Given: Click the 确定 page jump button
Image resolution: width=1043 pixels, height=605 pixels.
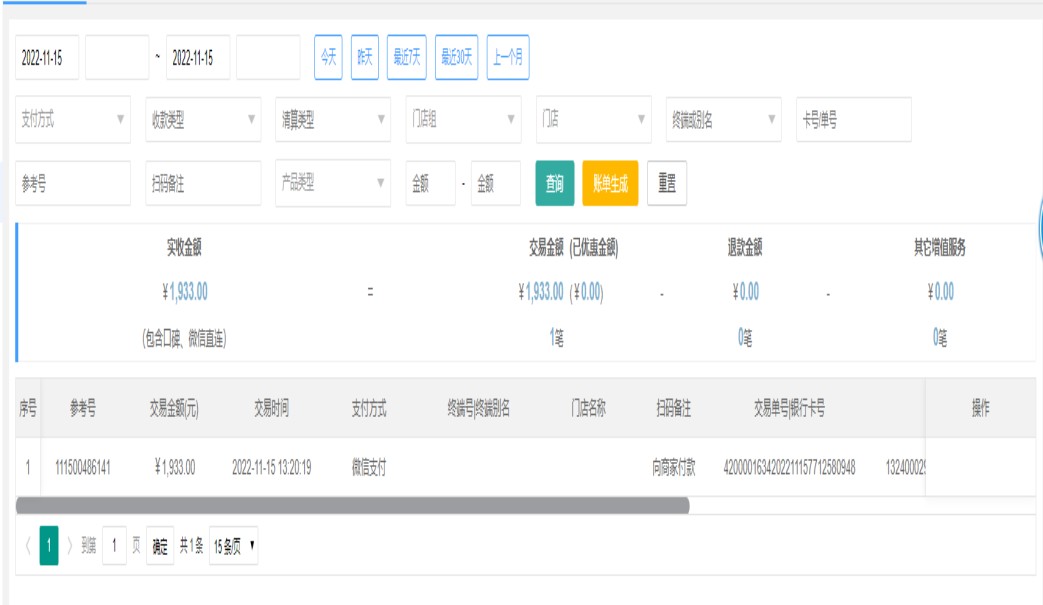Looking at the screenshot, I should point(160,547).
